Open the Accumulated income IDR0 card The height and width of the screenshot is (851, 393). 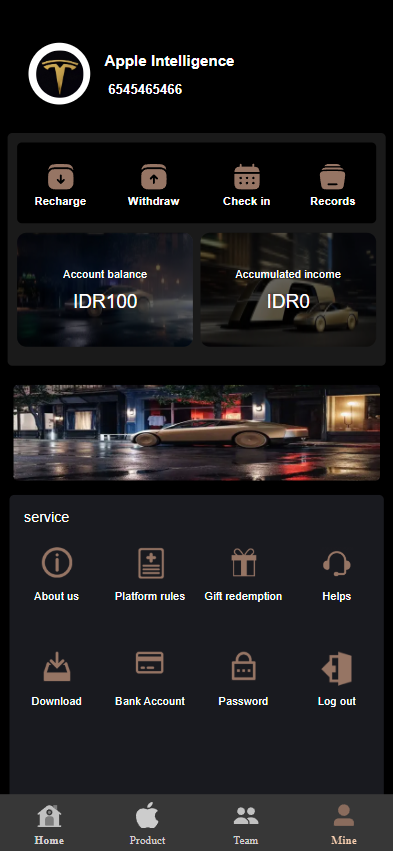(x=288, y=290)
